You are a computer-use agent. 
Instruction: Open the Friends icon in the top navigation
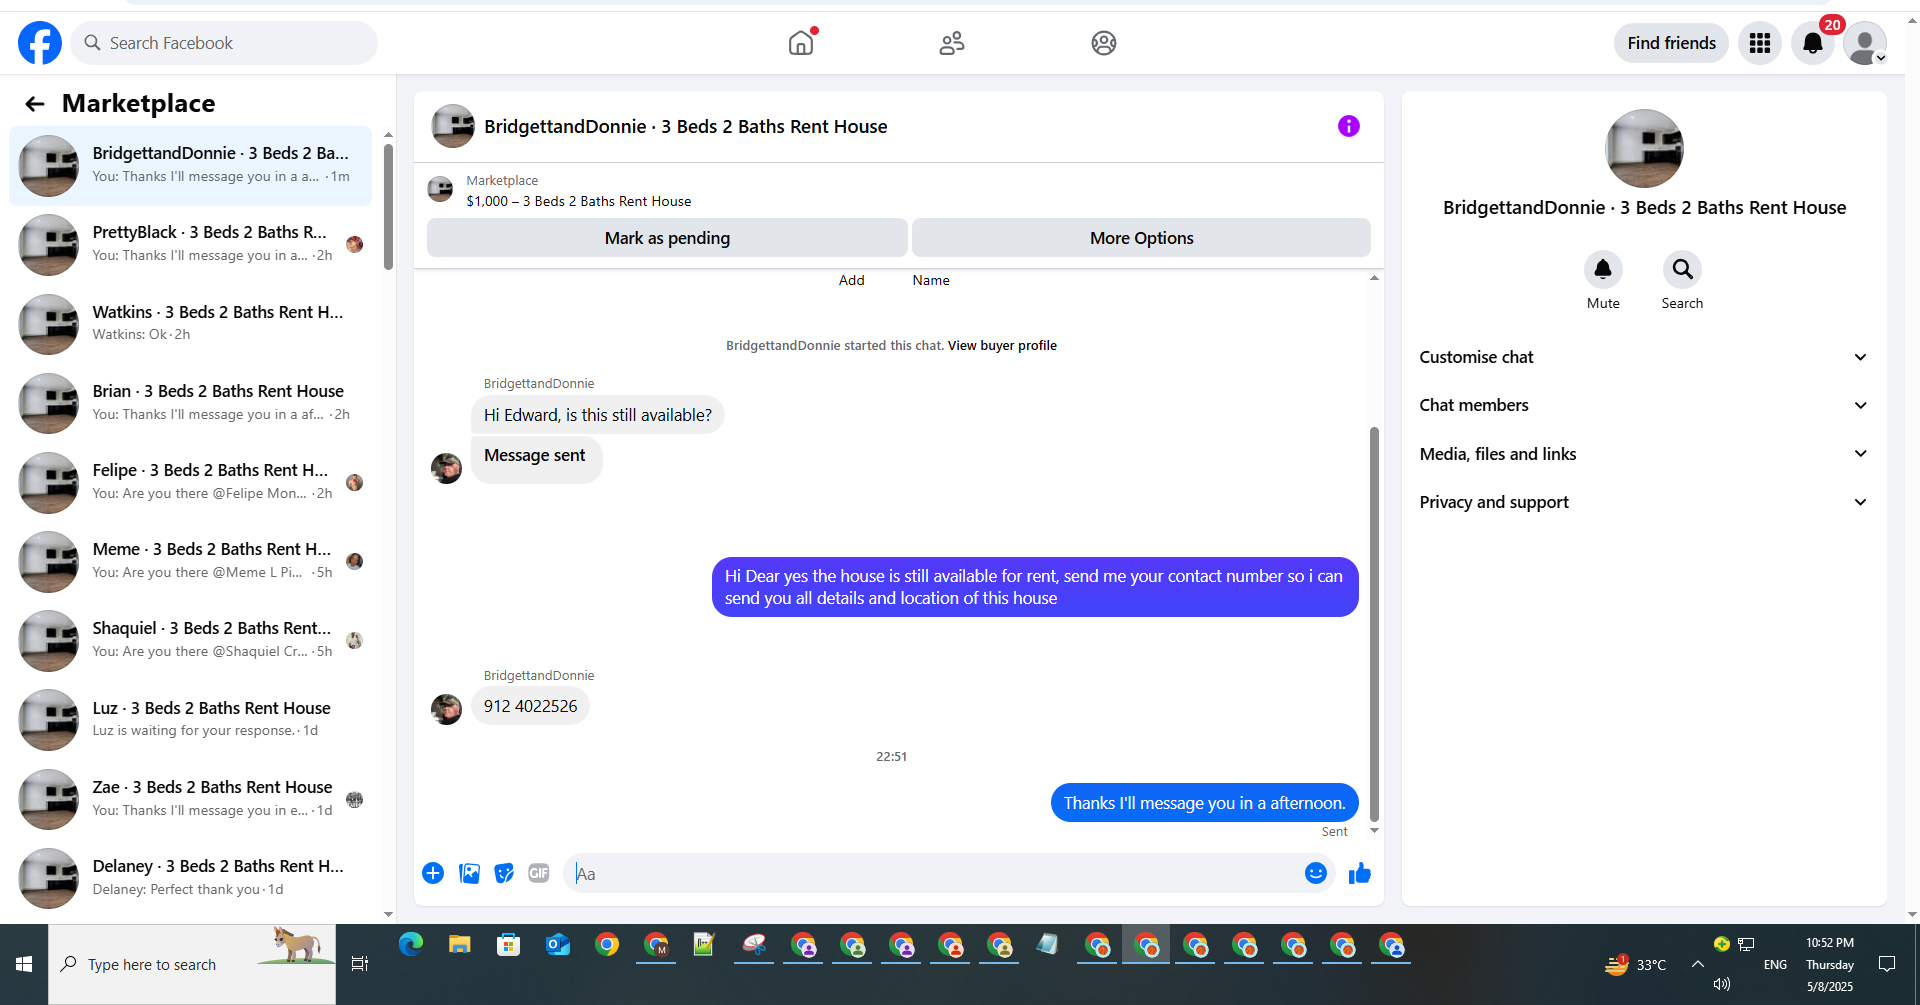tap(952, 43)
